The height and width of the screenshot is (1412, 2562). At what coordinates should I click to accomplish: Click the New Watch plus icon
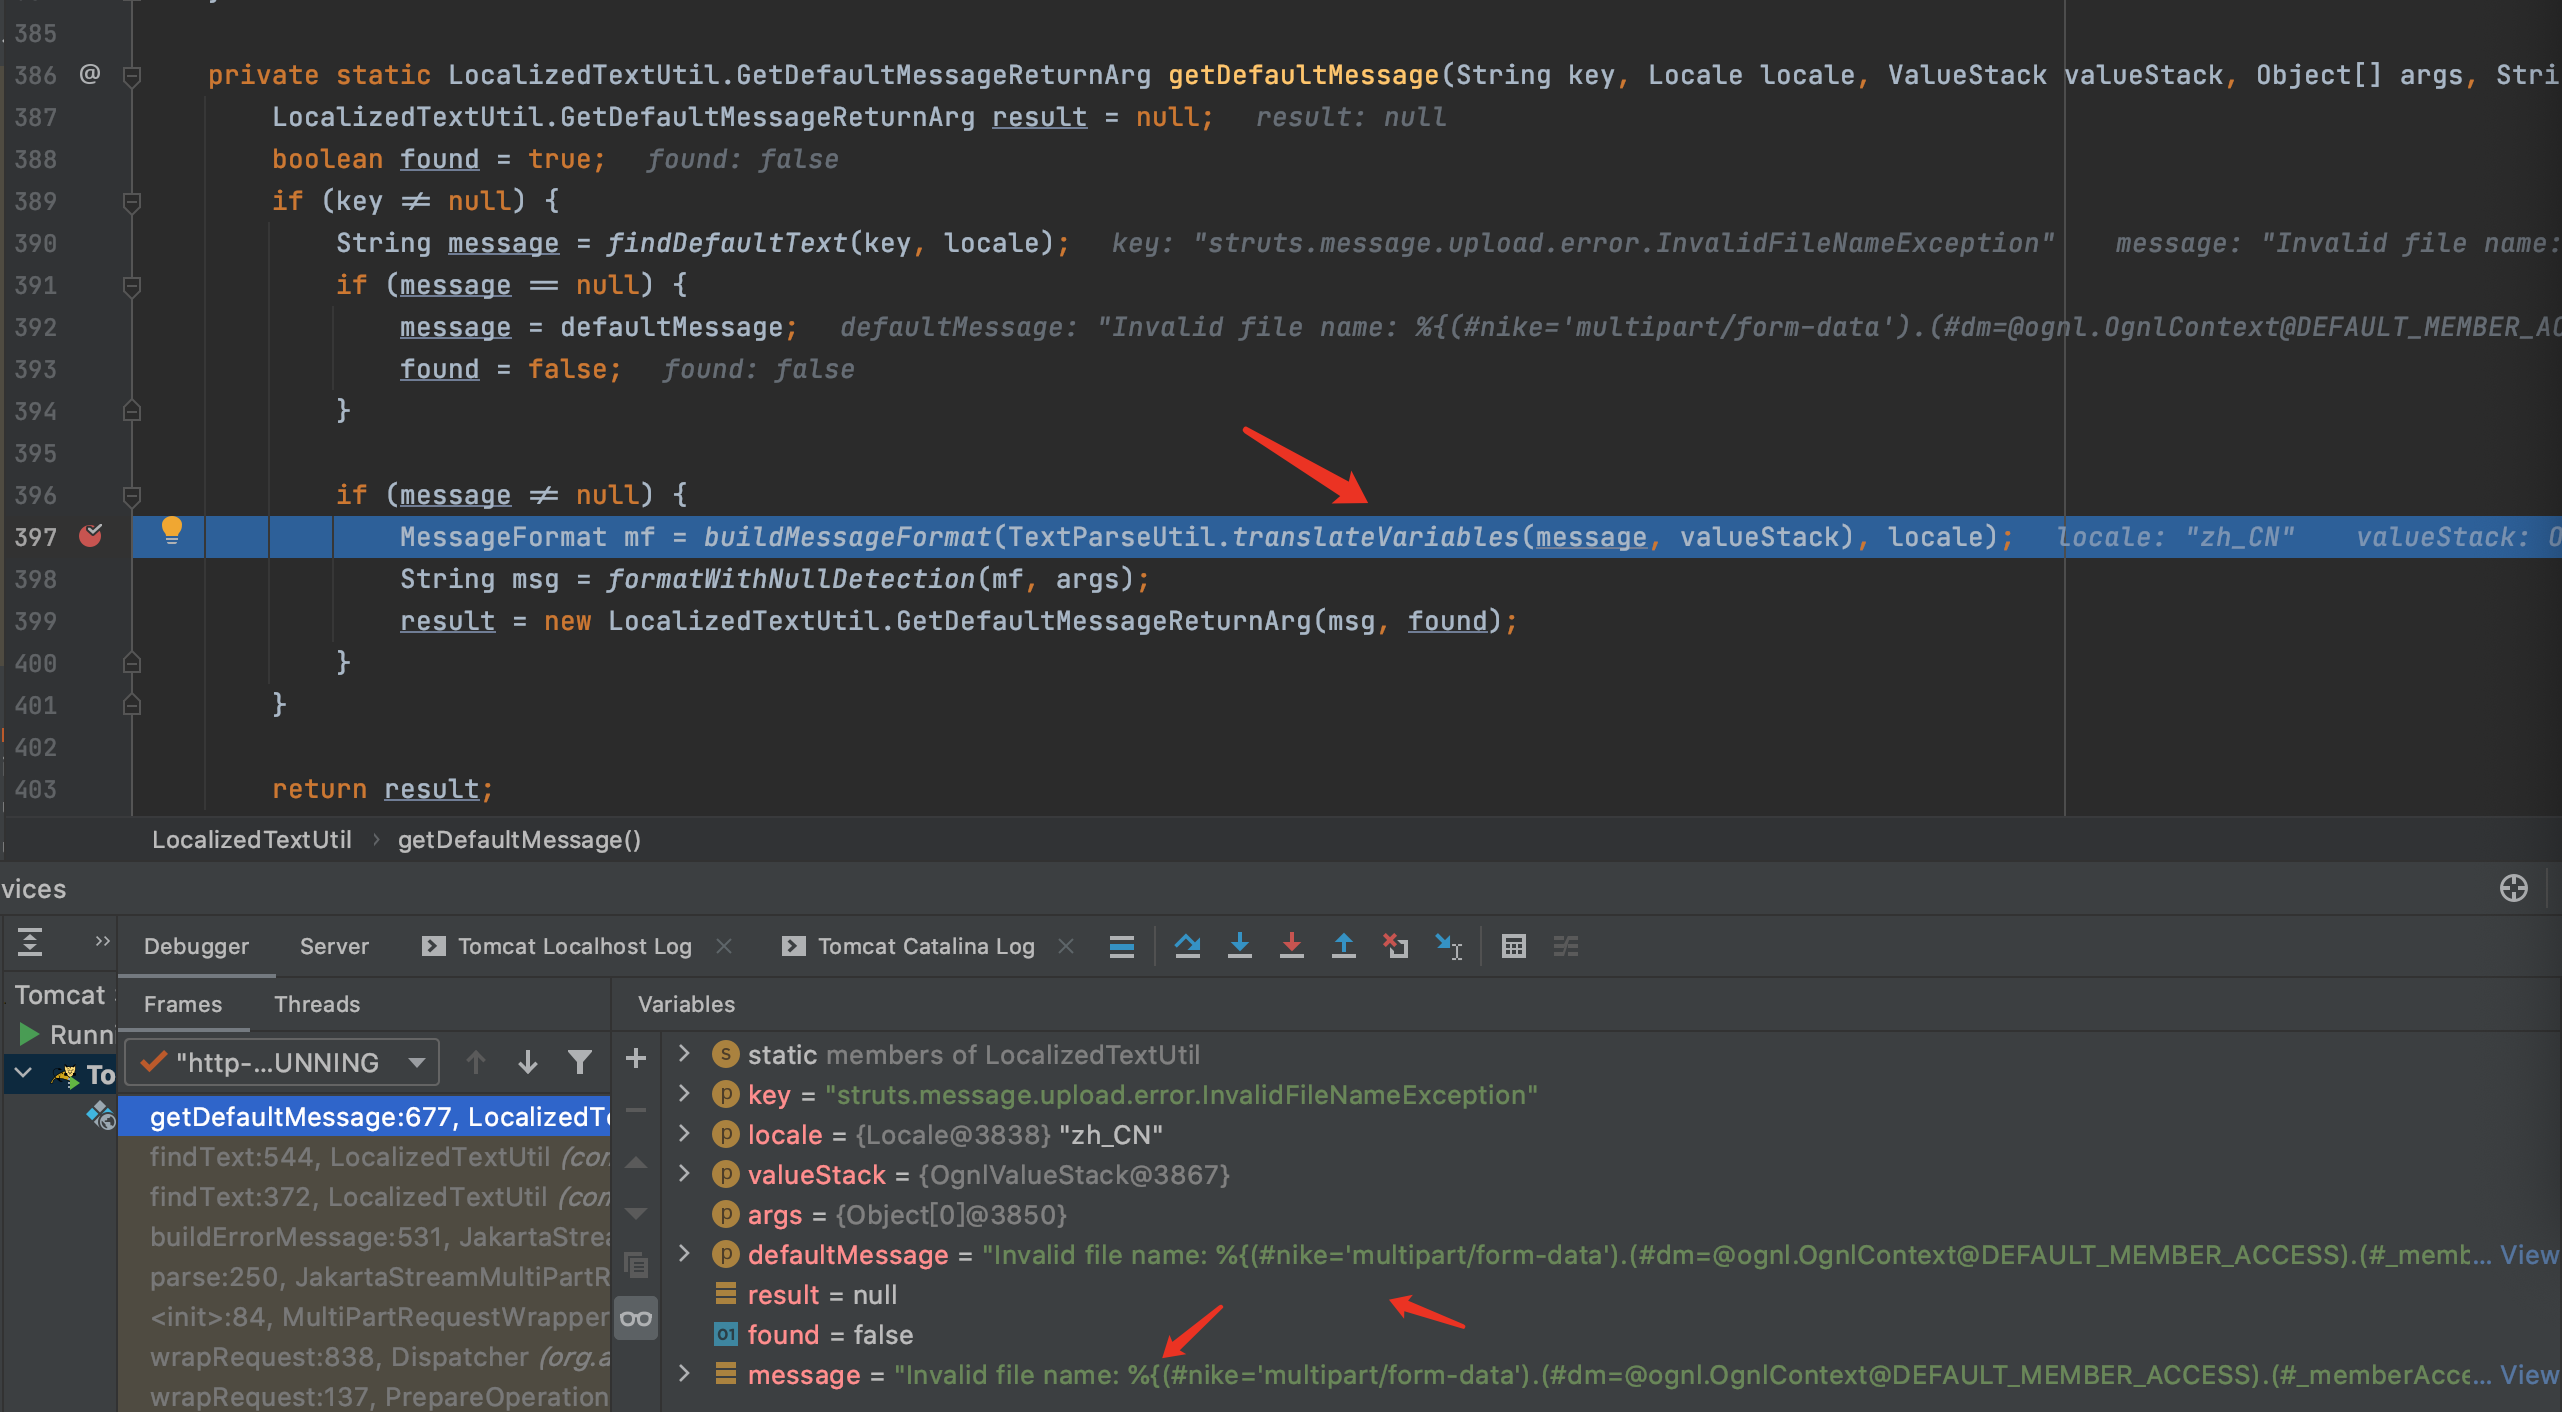point(636,1058)
